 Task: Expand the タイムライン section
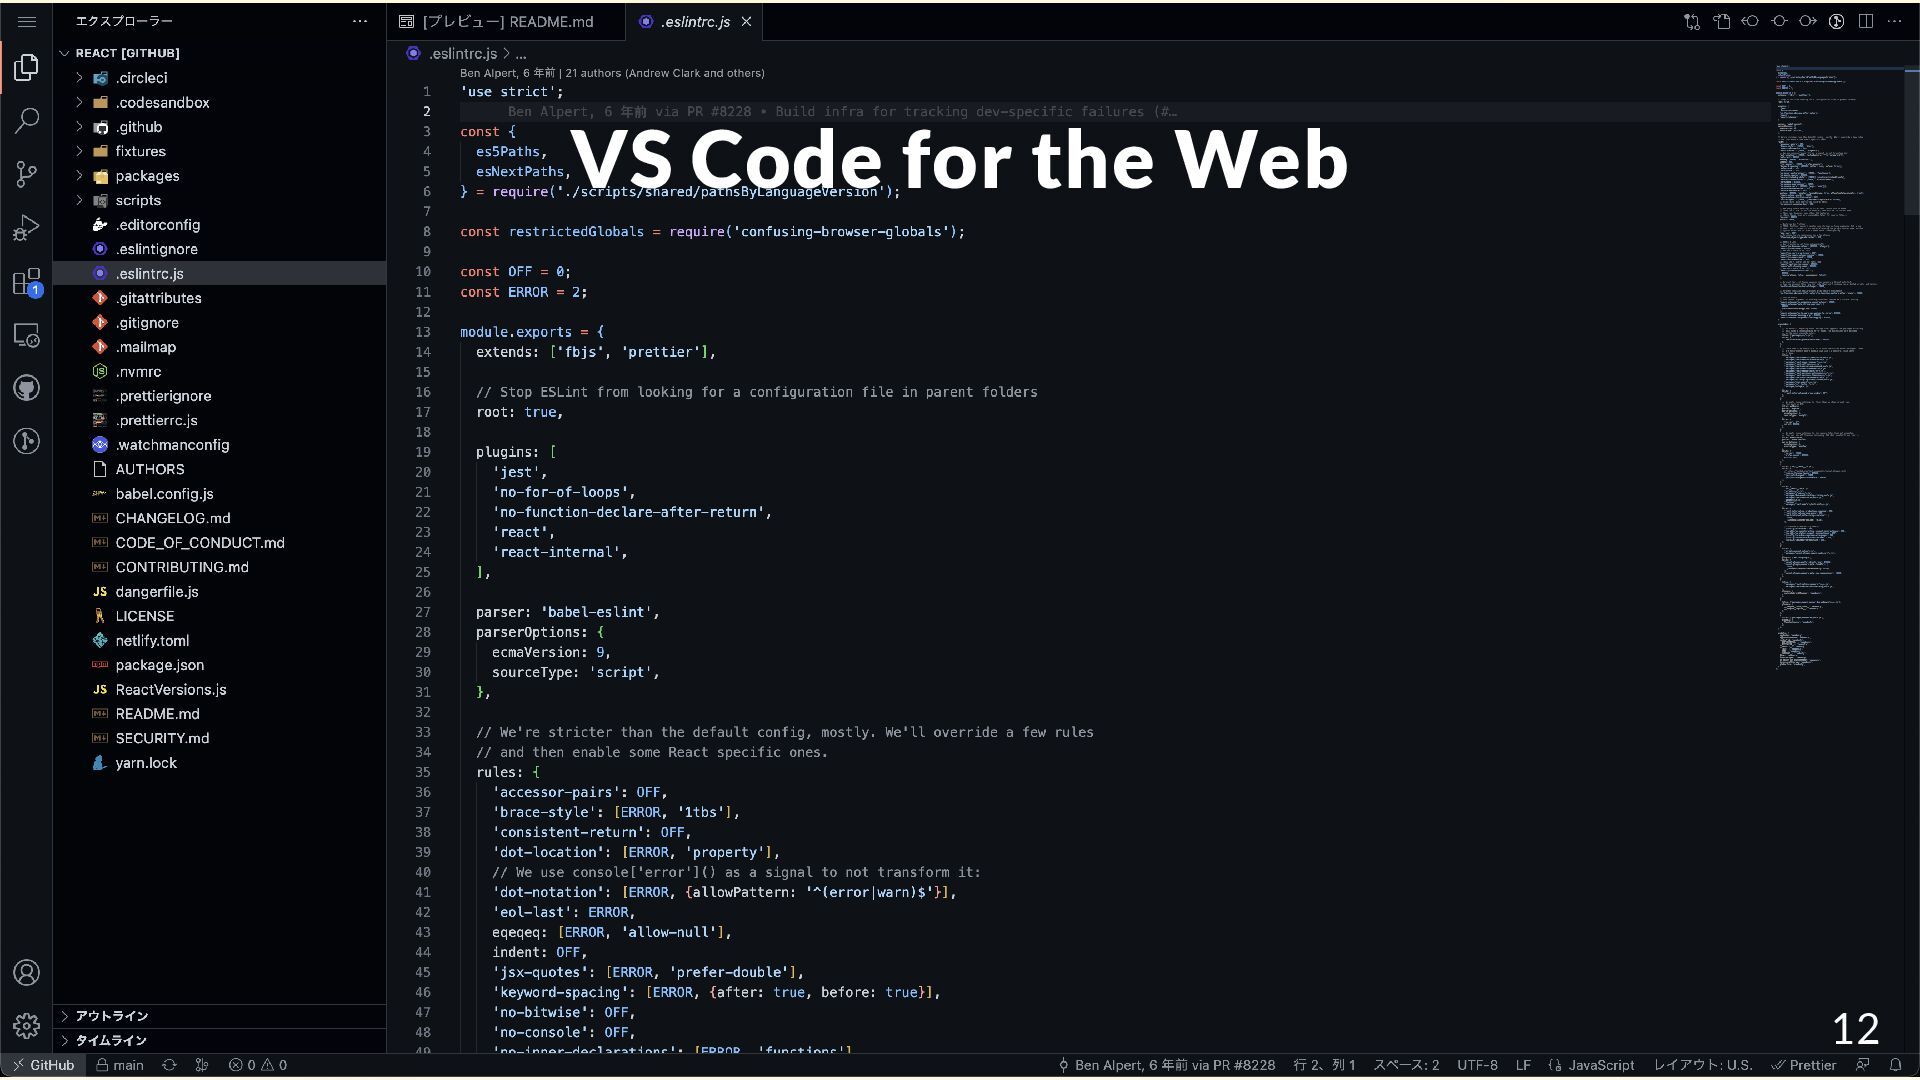(x=110, y=1041)
